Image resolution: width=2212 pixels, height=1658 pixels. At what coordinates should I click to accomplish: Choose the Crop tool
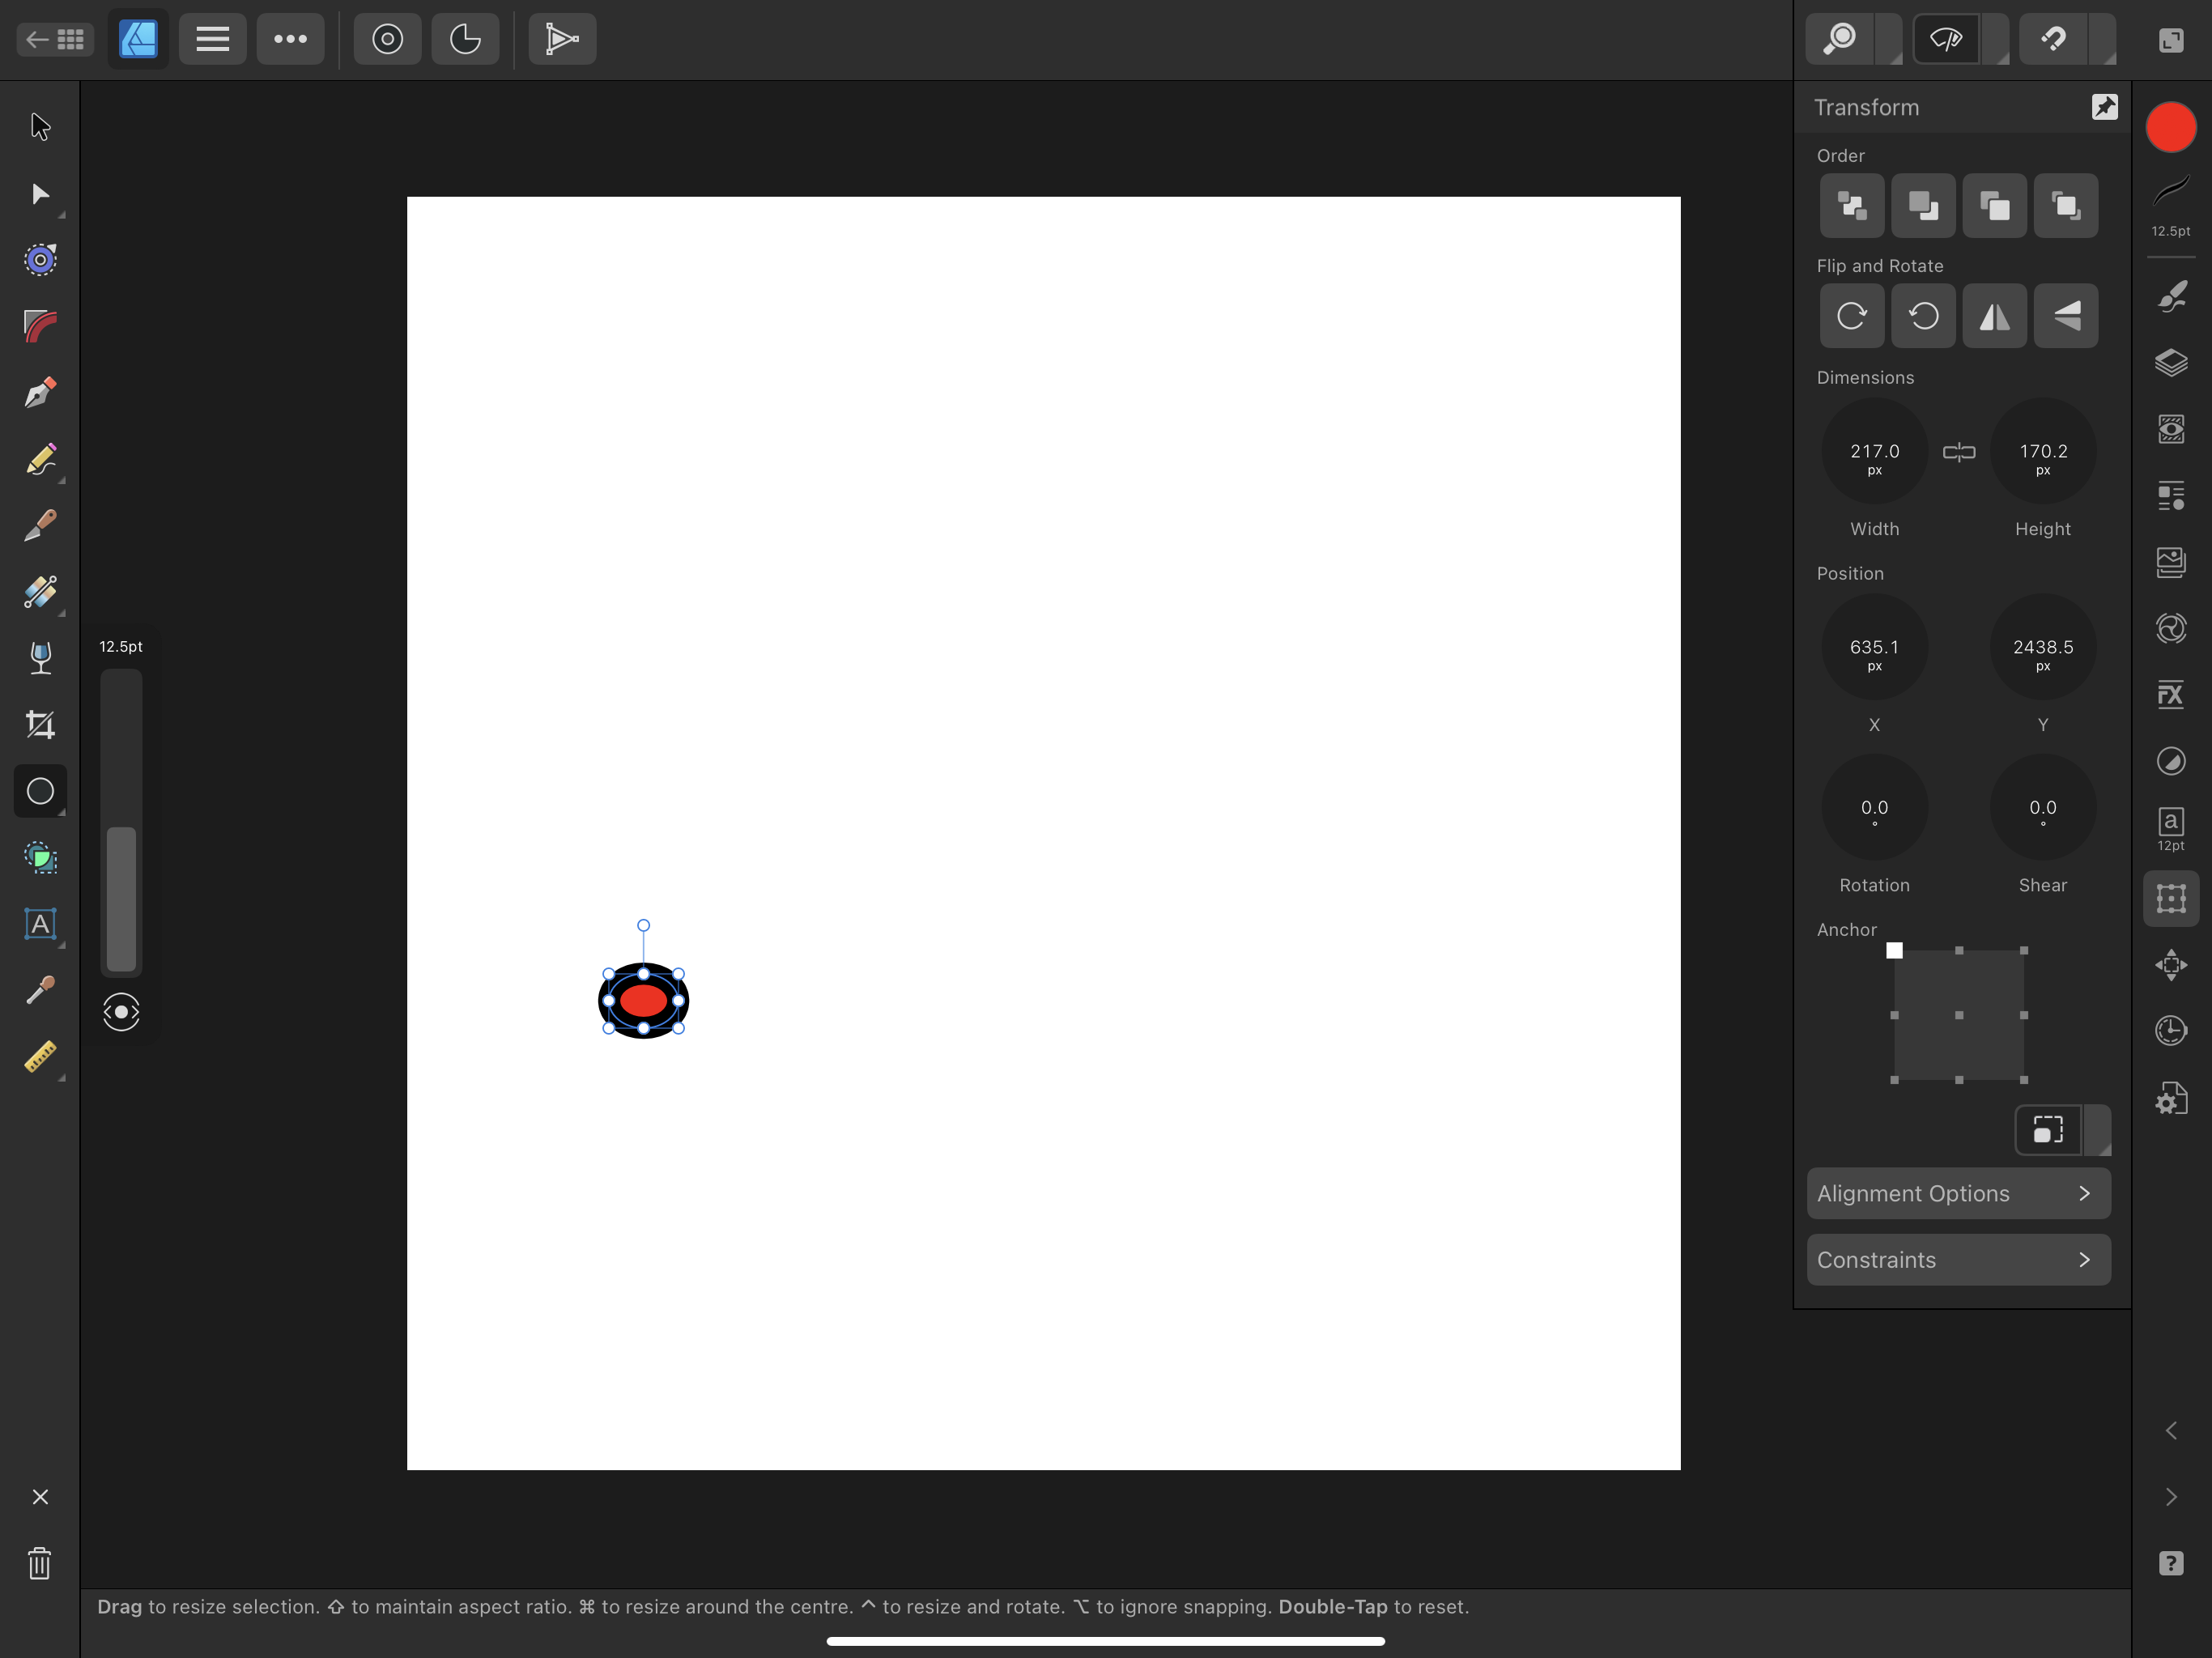[40, 724]
